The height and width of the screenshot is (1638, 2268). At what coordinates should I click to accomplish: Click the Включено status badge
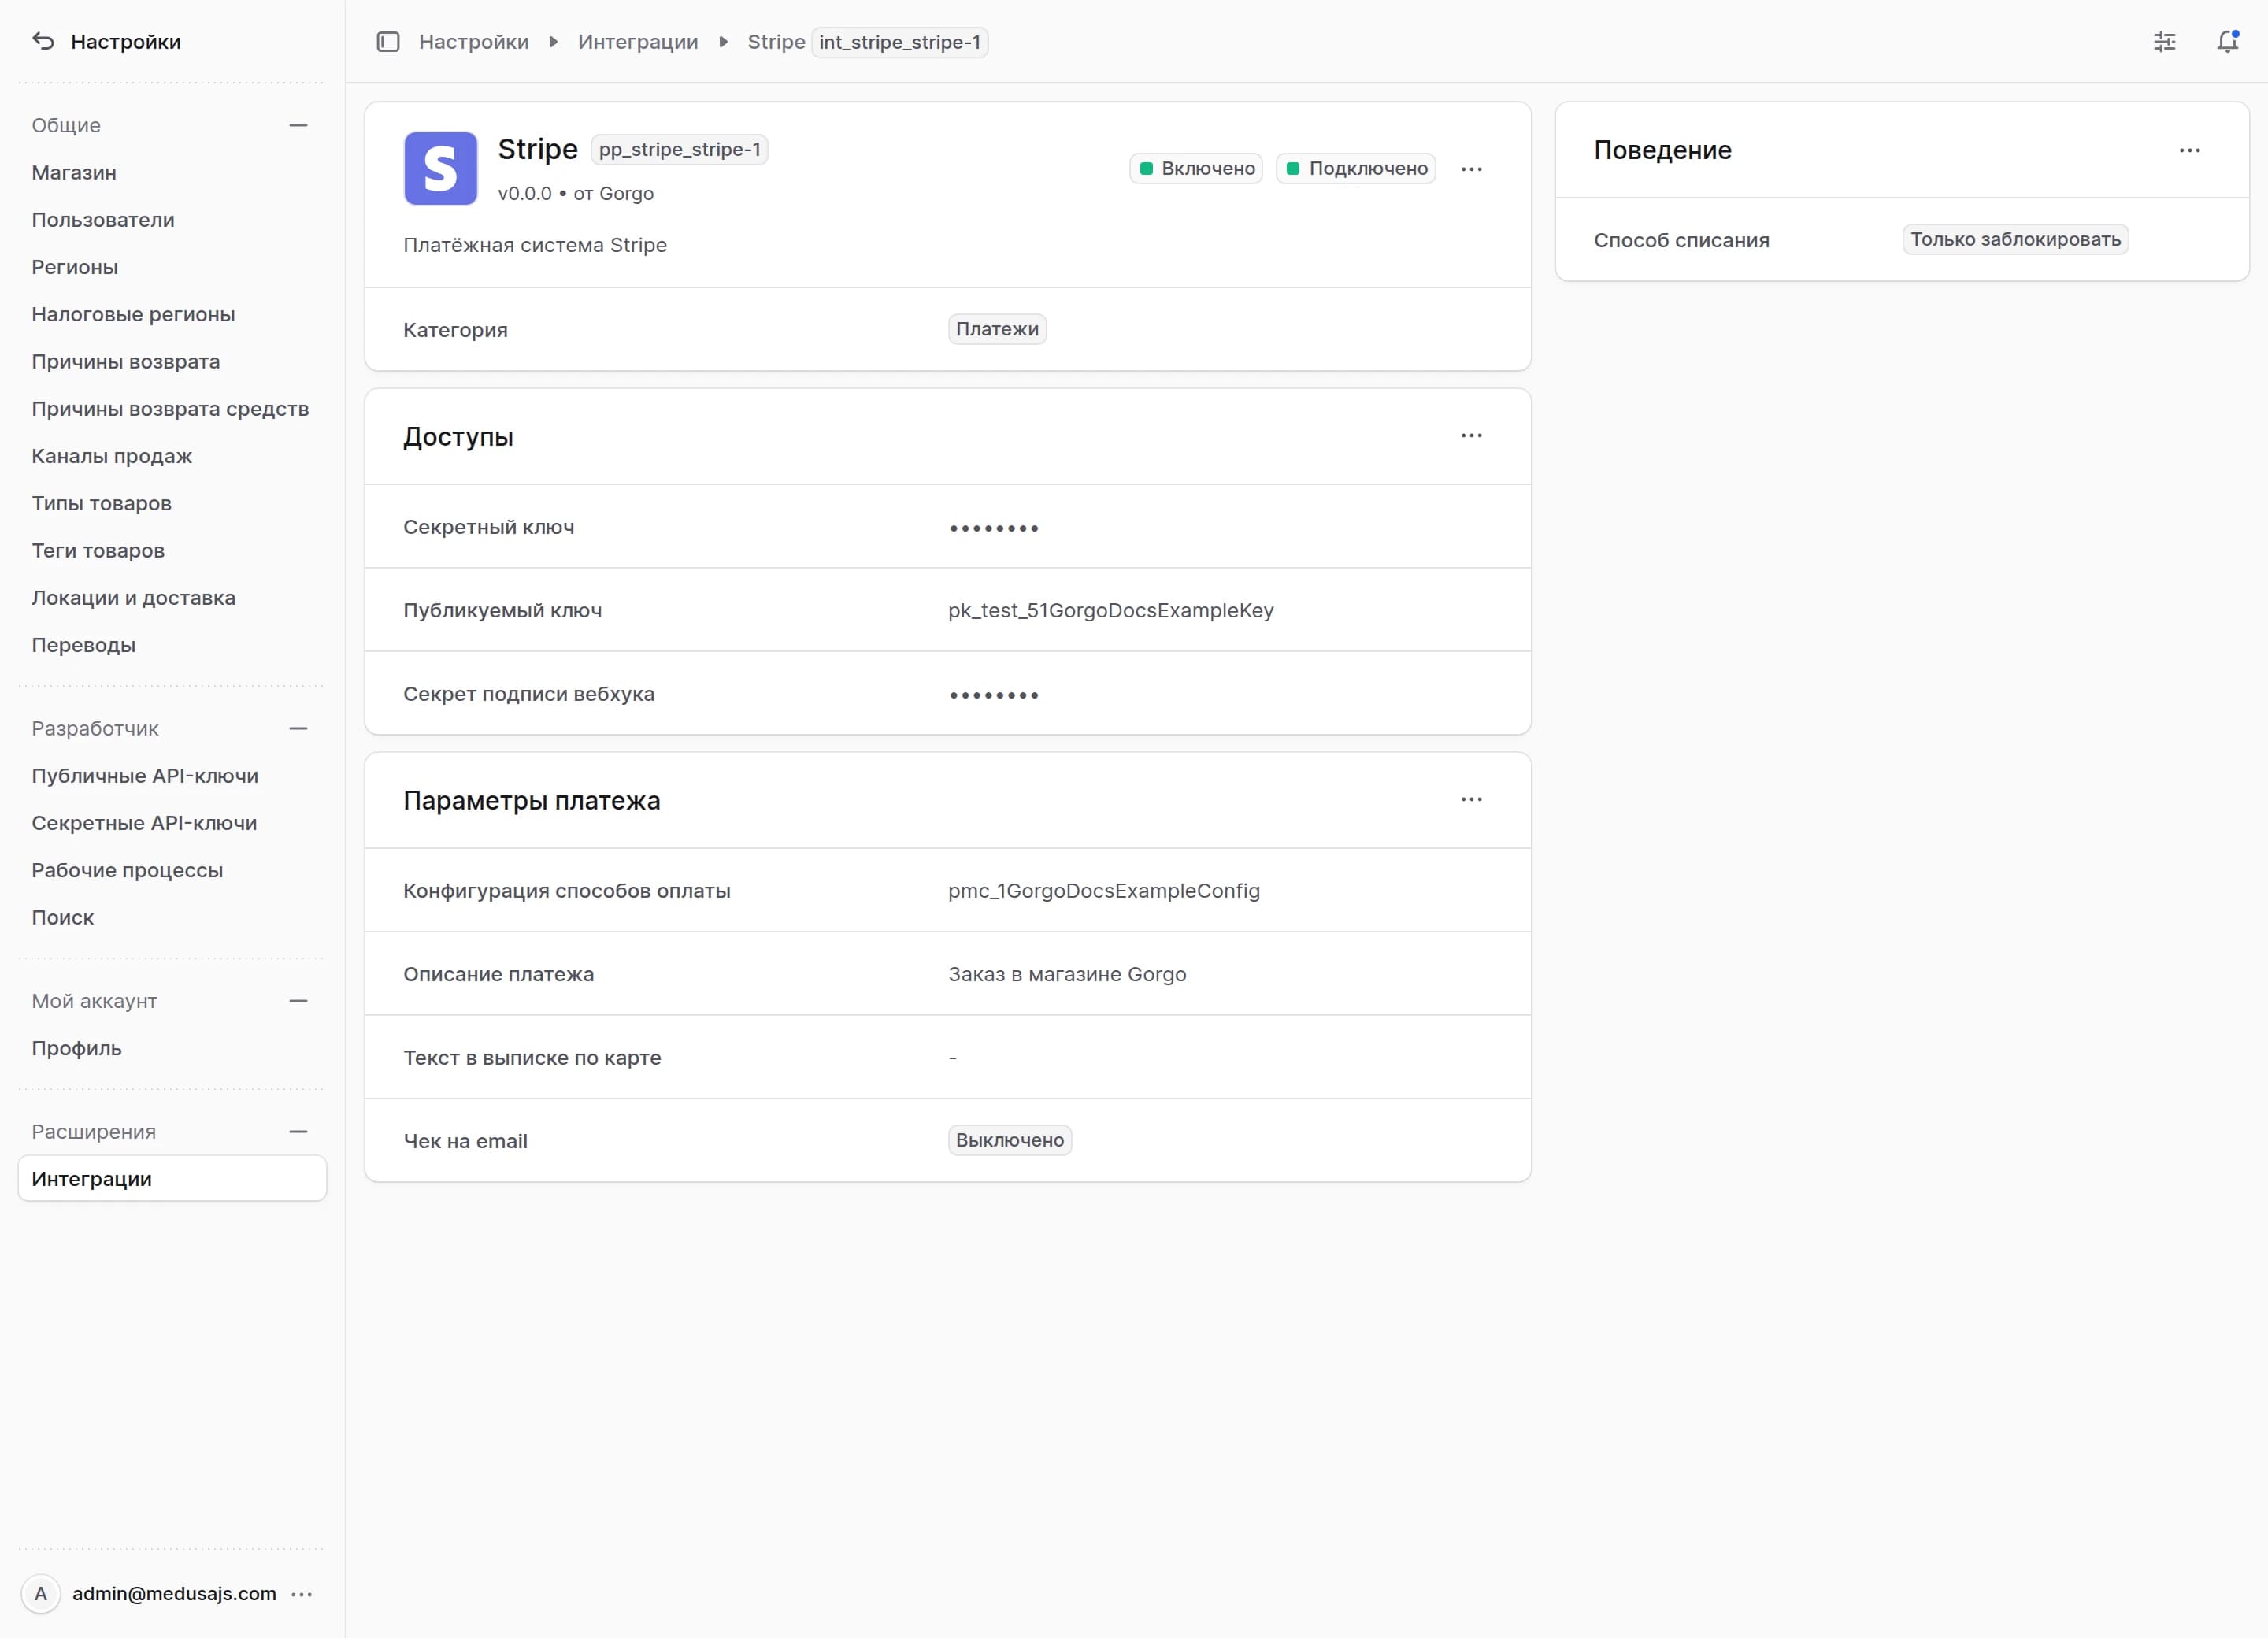click(x=1196, y=169)
